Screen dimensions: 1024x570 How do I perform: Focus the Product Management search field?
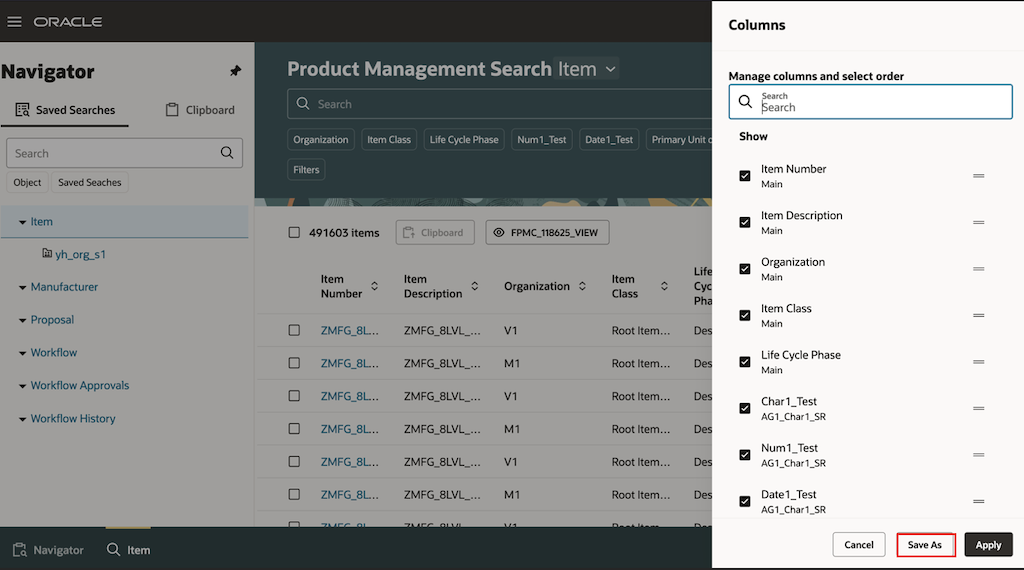click(x=500, y=104)
